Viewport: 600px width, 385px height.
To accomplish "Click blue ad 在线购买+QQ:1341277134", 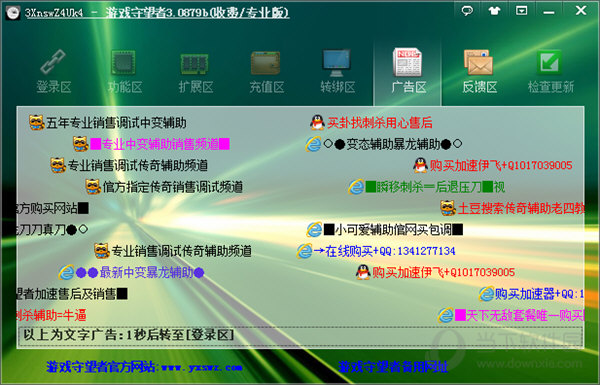I will coord(384,251).
